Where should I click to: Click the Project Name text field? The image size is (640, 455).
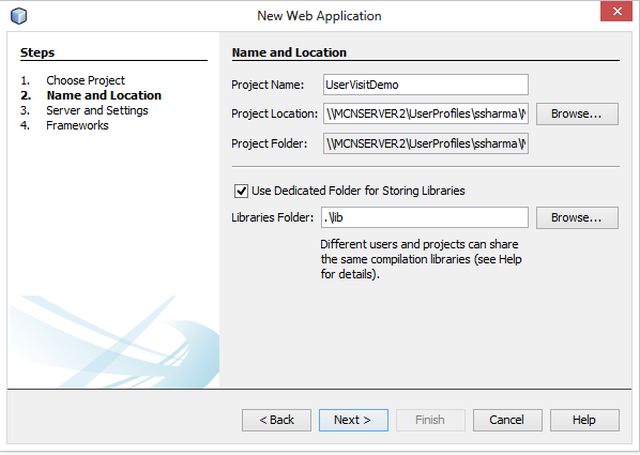[x=425, y=85]
